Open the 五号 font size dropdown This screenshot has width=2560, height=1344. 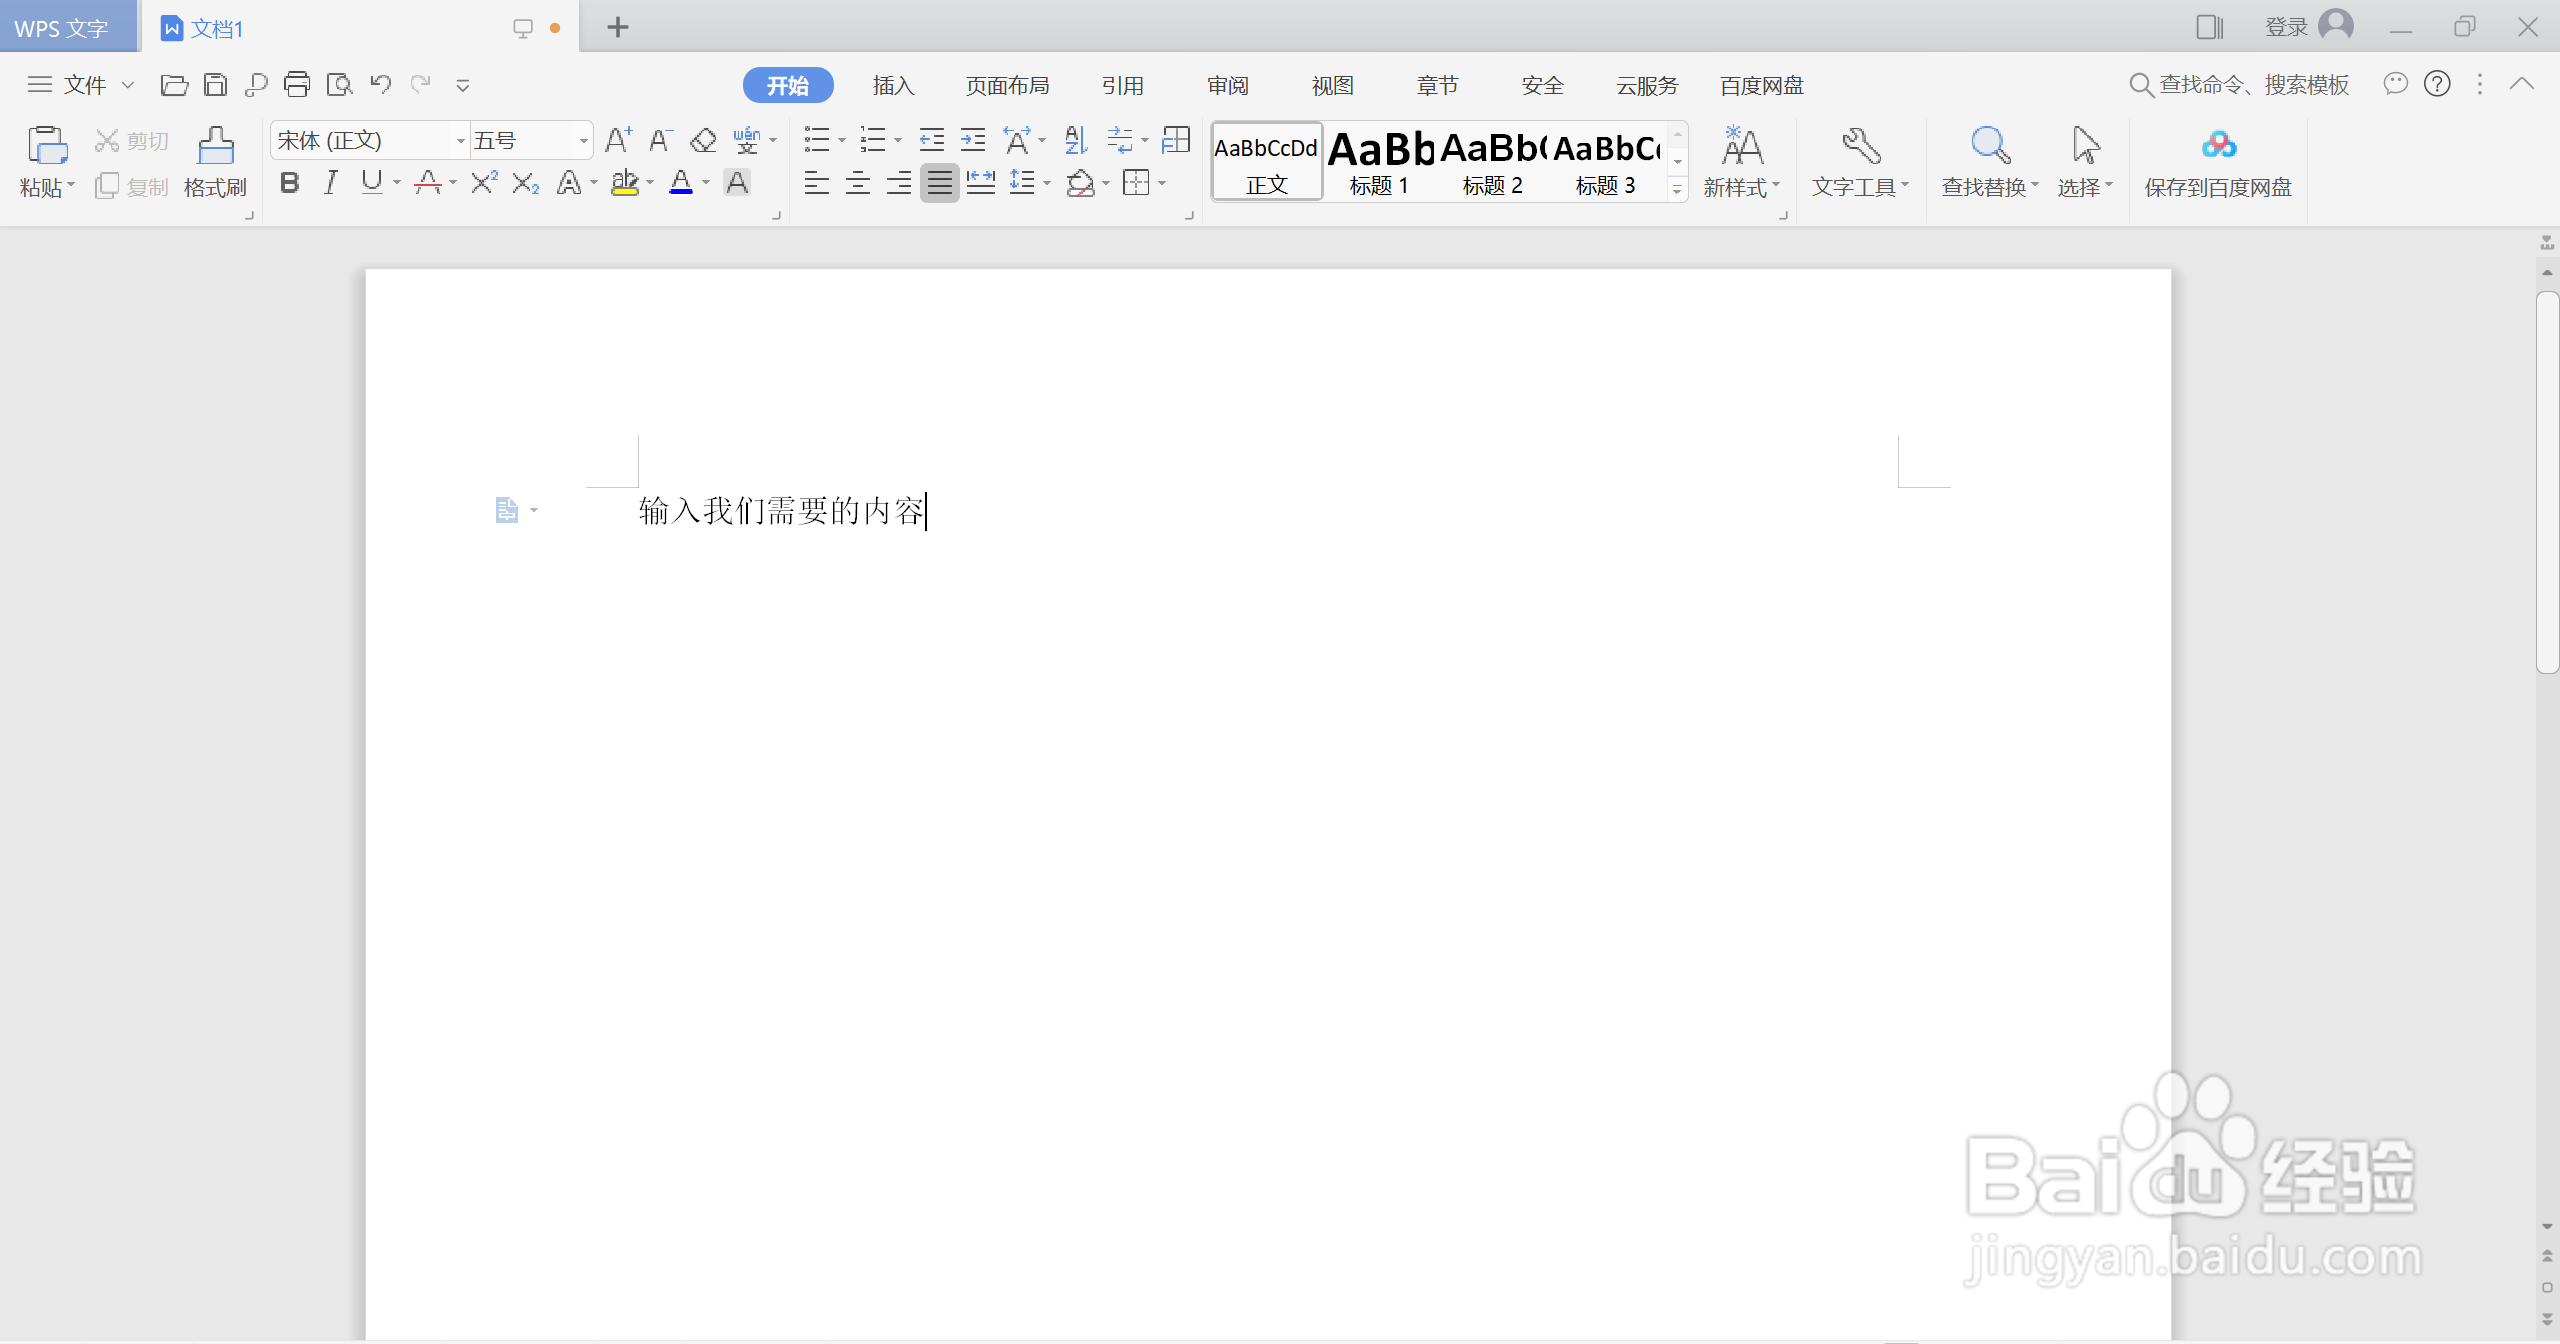tap(583, 141)
